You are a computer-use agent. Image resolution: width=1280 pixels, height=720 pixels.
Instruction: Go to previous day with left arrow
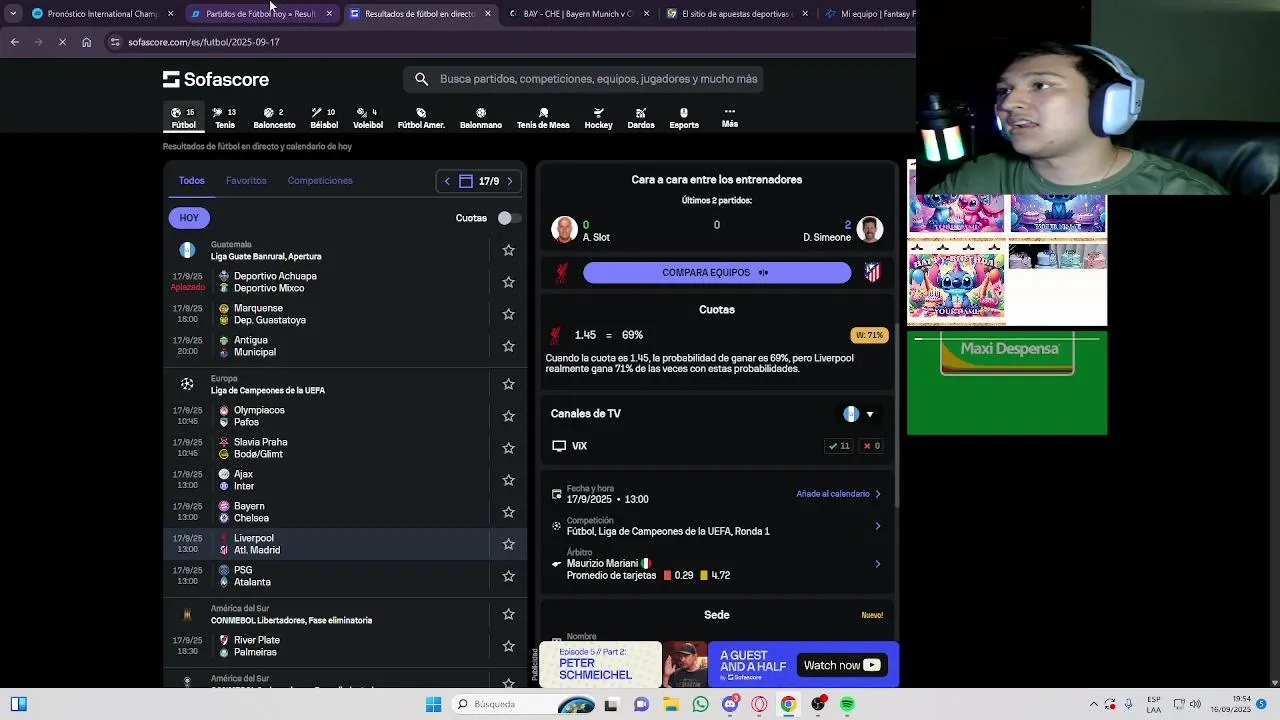[447, 181]
